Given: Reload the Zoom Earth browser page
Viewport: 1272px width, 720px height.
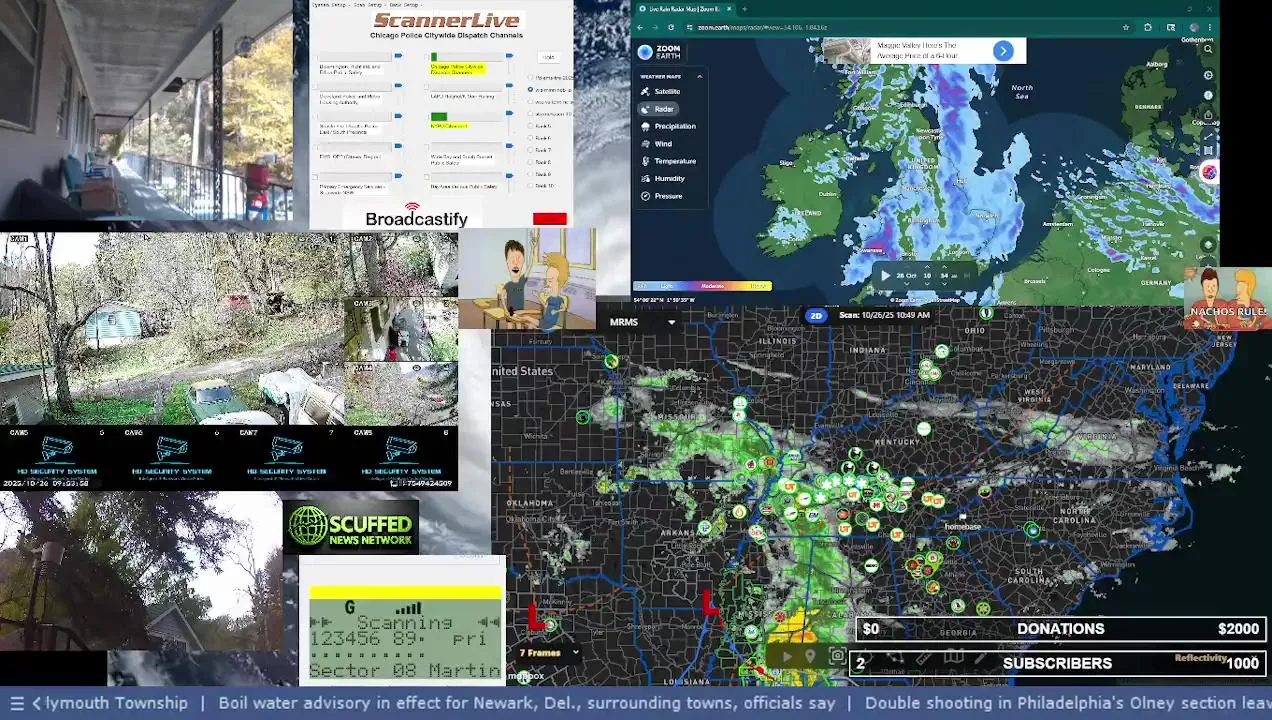Looking at the screenshot, I should pos(671,27).
